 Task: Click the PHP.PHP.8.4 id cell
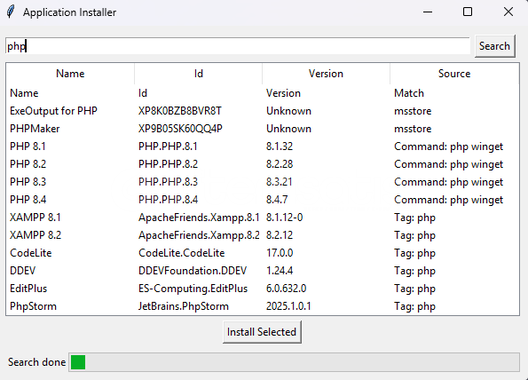168,200
